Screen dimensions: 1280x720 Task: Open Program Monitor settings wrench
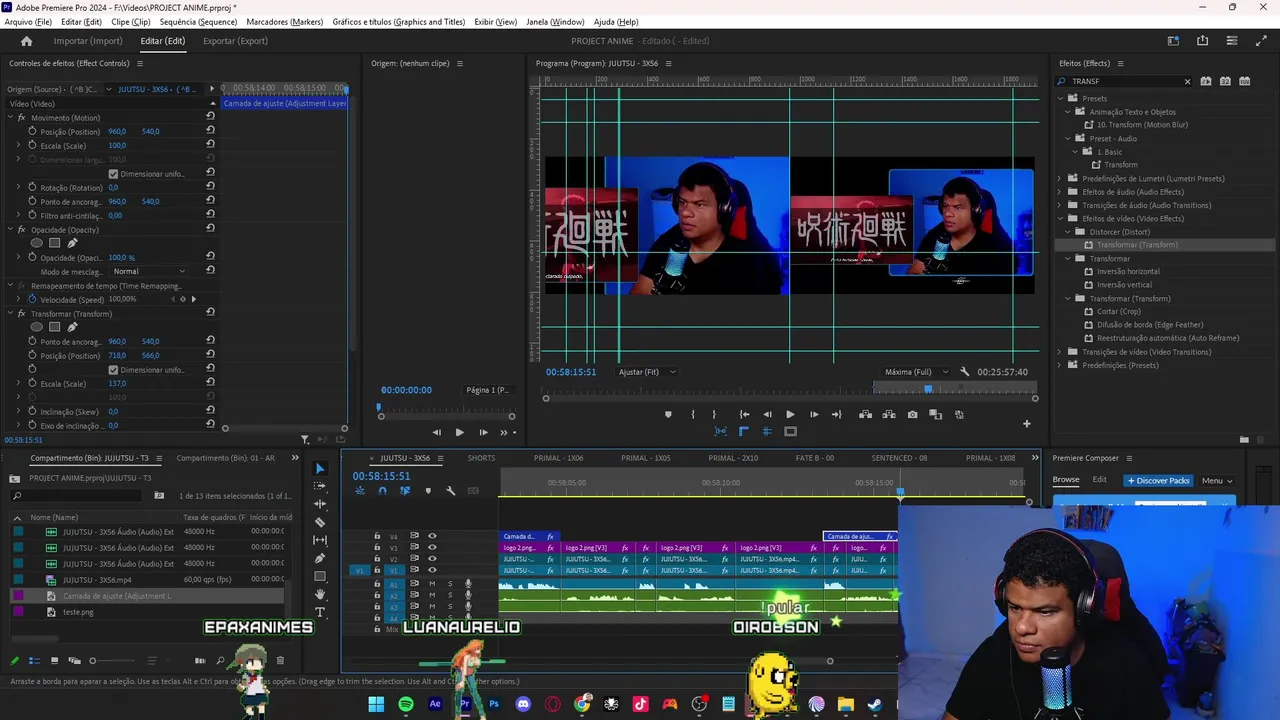pyautogui.click(x=964, y=372)
